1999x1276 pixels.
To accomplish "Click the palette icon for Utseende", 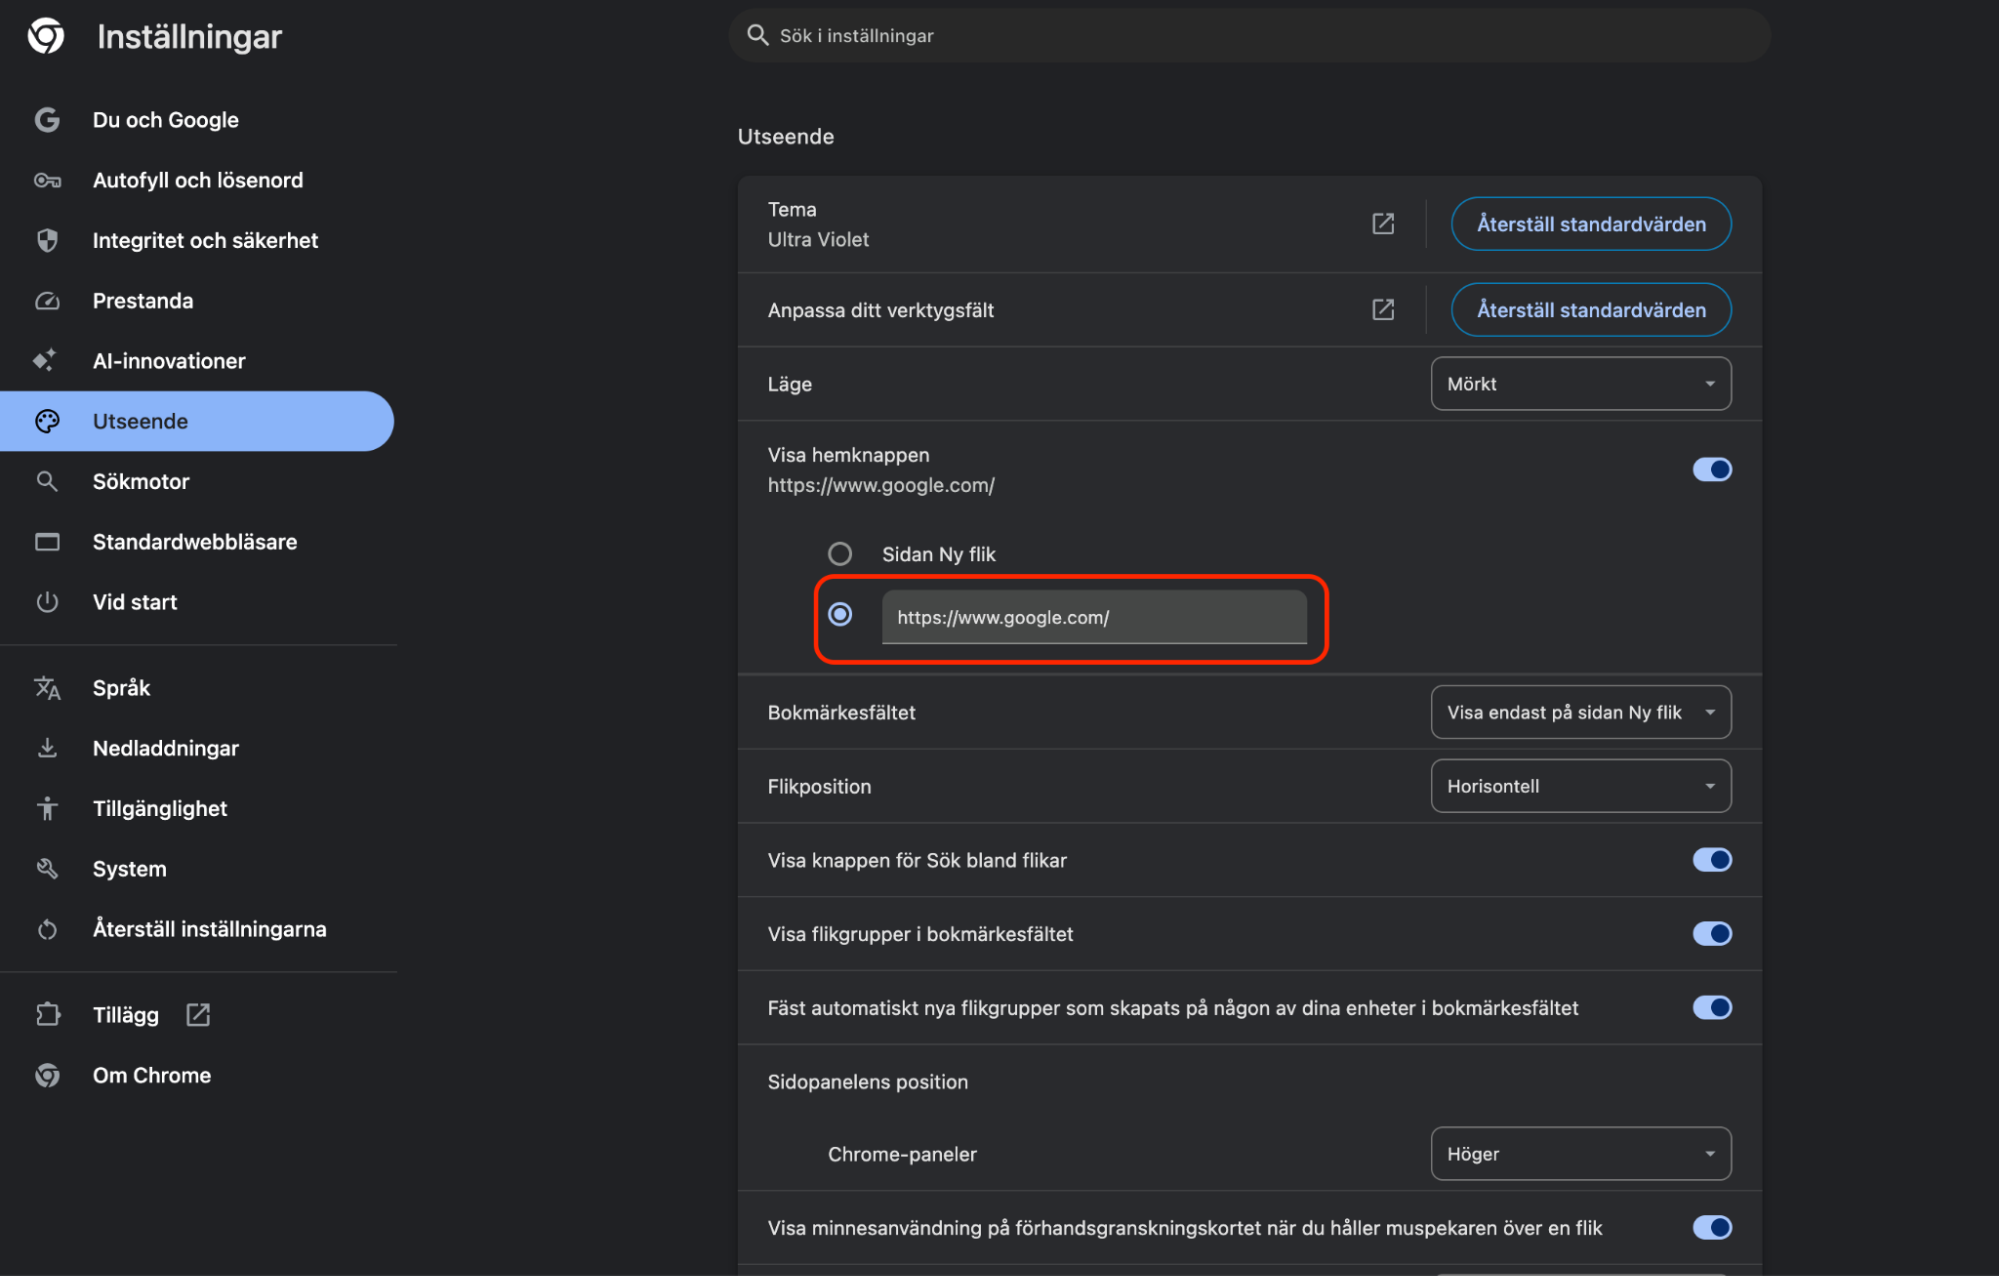I will coord(47,421).
